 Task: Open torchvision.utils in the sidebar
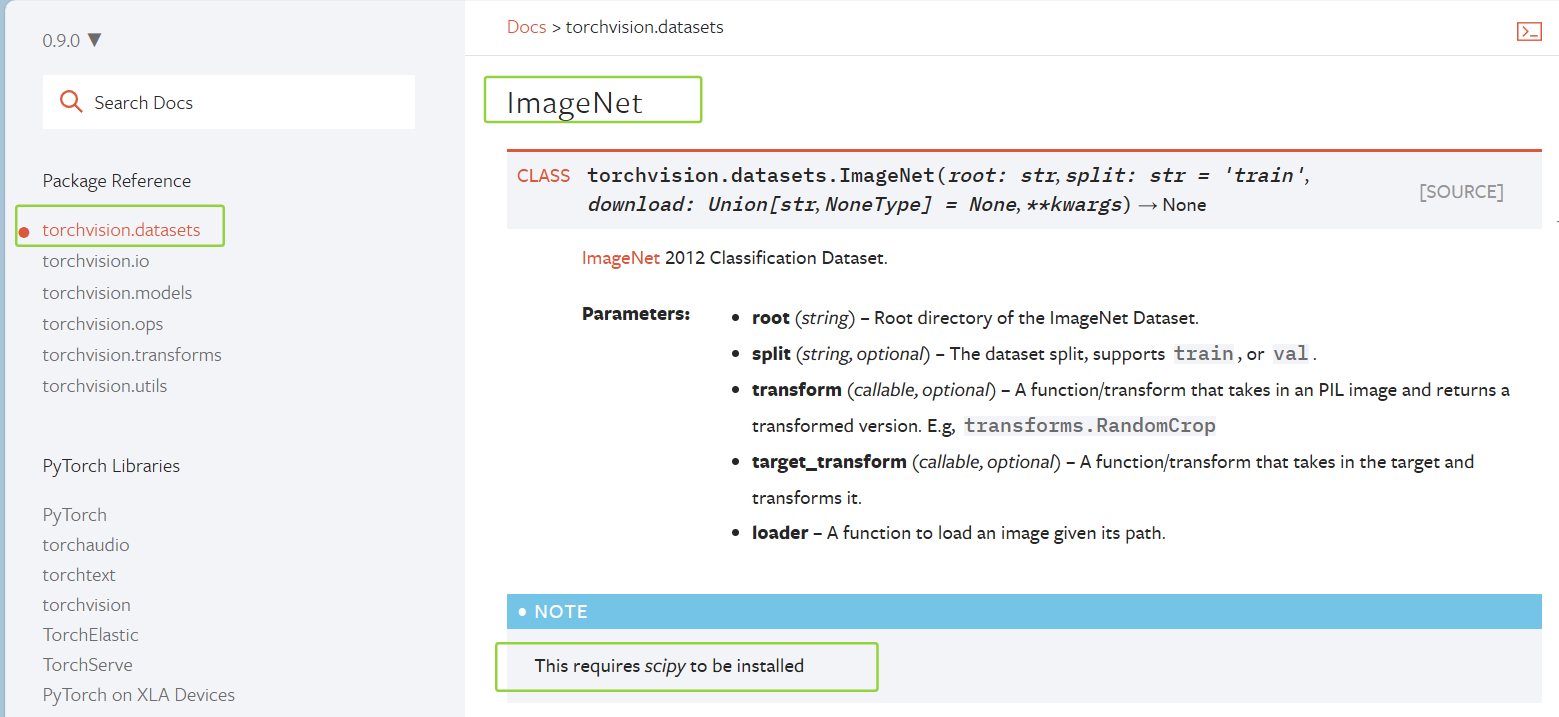tap(105, 386)
